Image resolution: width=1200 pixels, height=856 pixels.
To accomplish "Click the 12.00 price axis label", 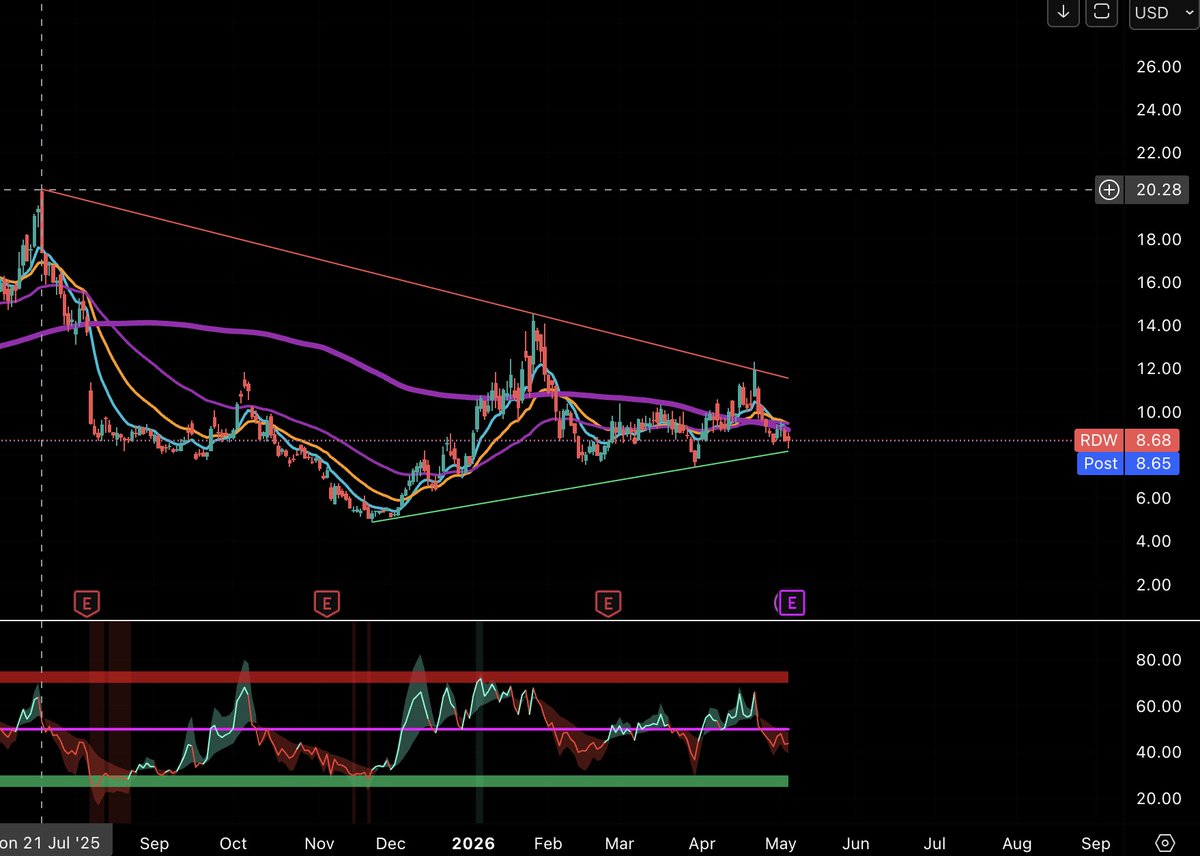I will [1158, 368].
